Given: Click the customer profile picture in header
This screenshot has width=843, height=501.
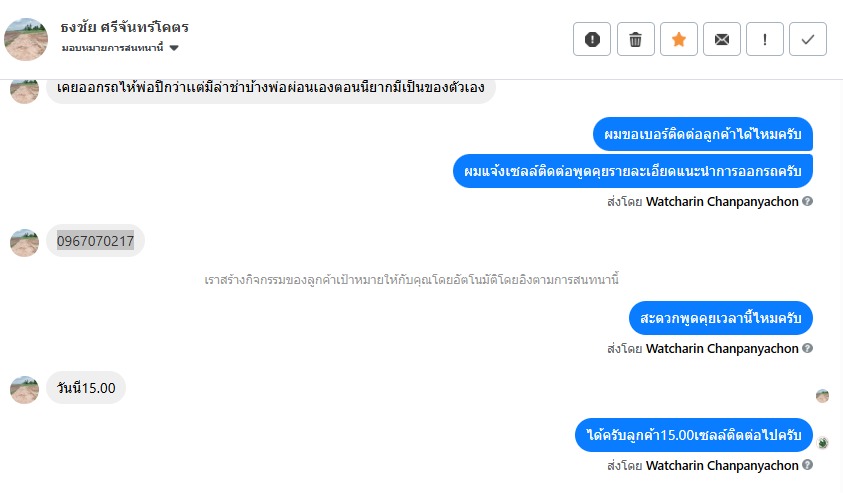Looking at the screenshot, I should click(x=26, y=38).
